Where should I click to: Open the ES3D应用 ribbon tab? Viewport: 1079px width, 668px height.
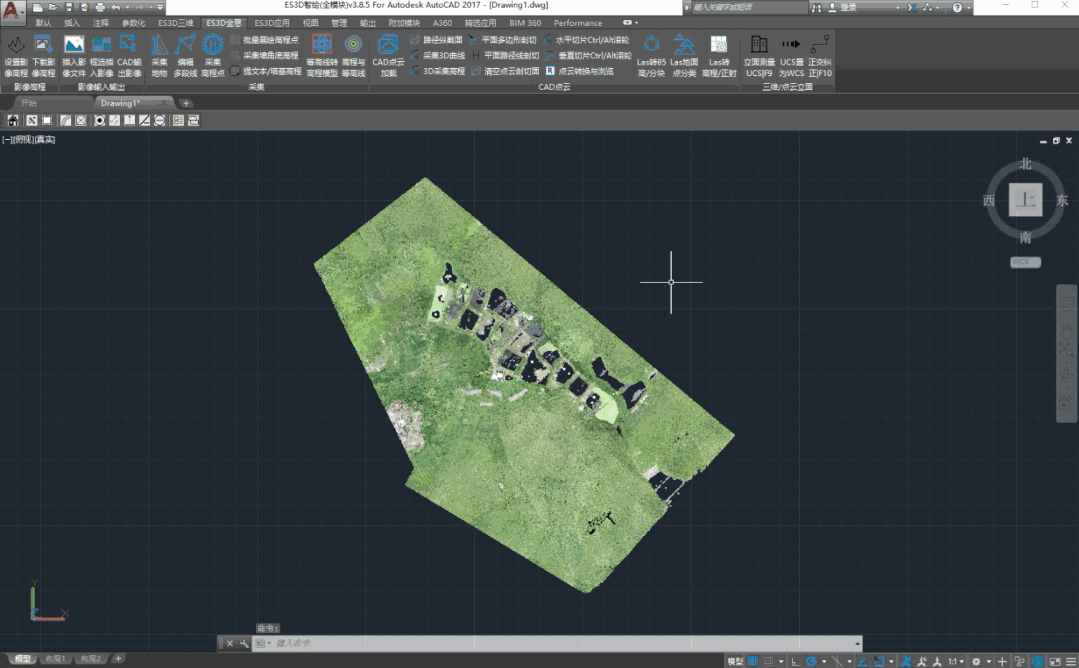tap(272, 23)
